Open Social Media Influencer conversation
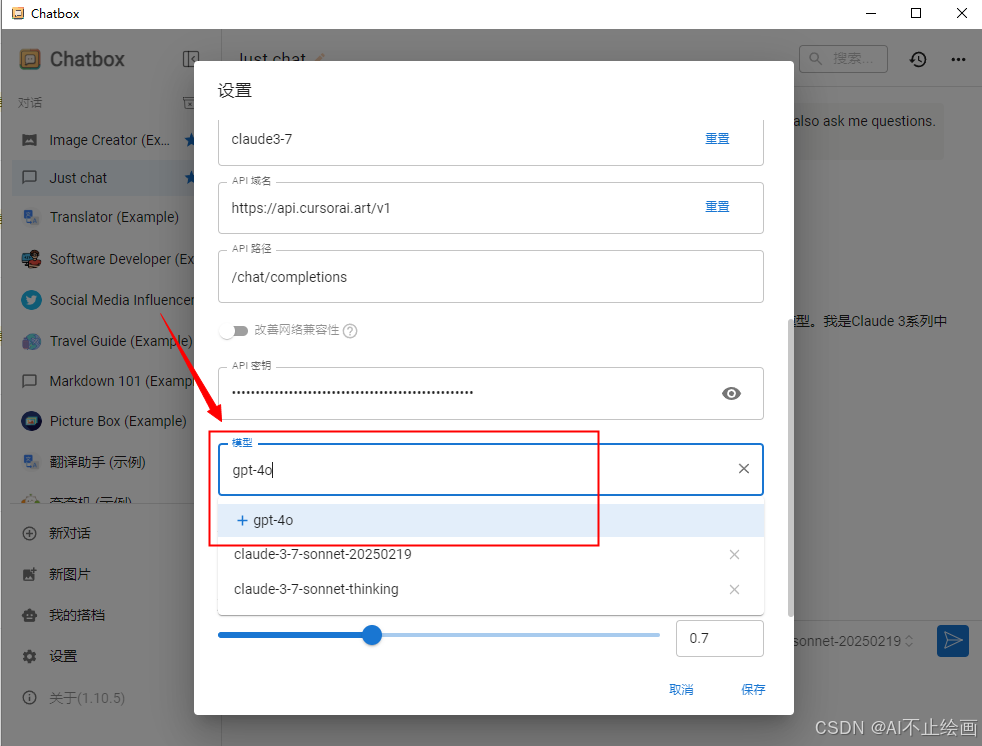 point(103,300)
